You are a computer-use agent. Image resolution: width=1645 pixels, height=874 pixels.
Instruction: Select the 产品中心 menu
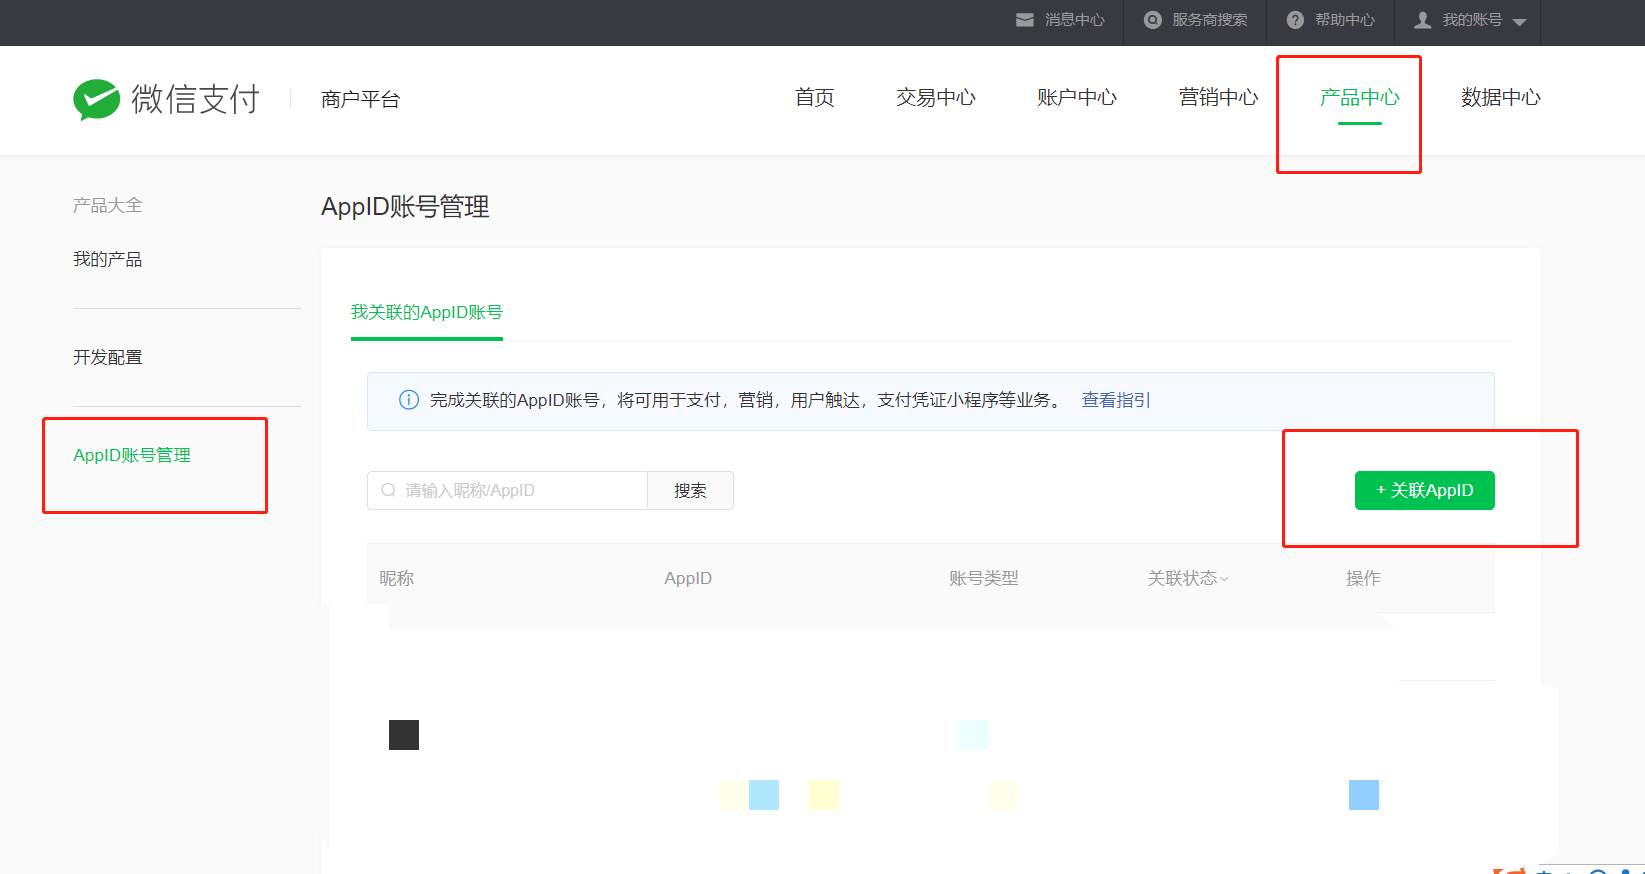[1359, 97]
